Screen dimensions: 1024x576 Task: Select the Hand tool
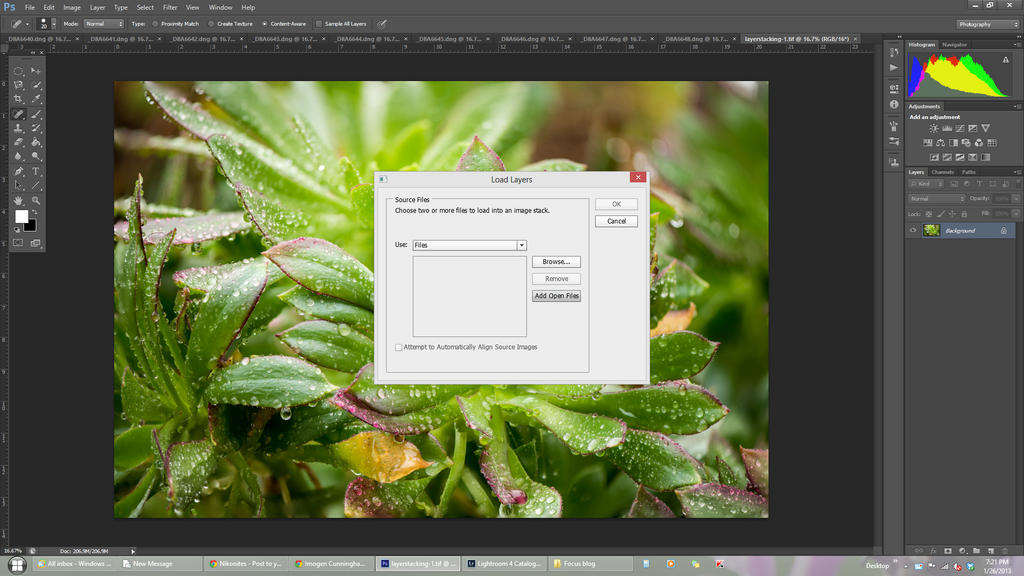[19, 200]
